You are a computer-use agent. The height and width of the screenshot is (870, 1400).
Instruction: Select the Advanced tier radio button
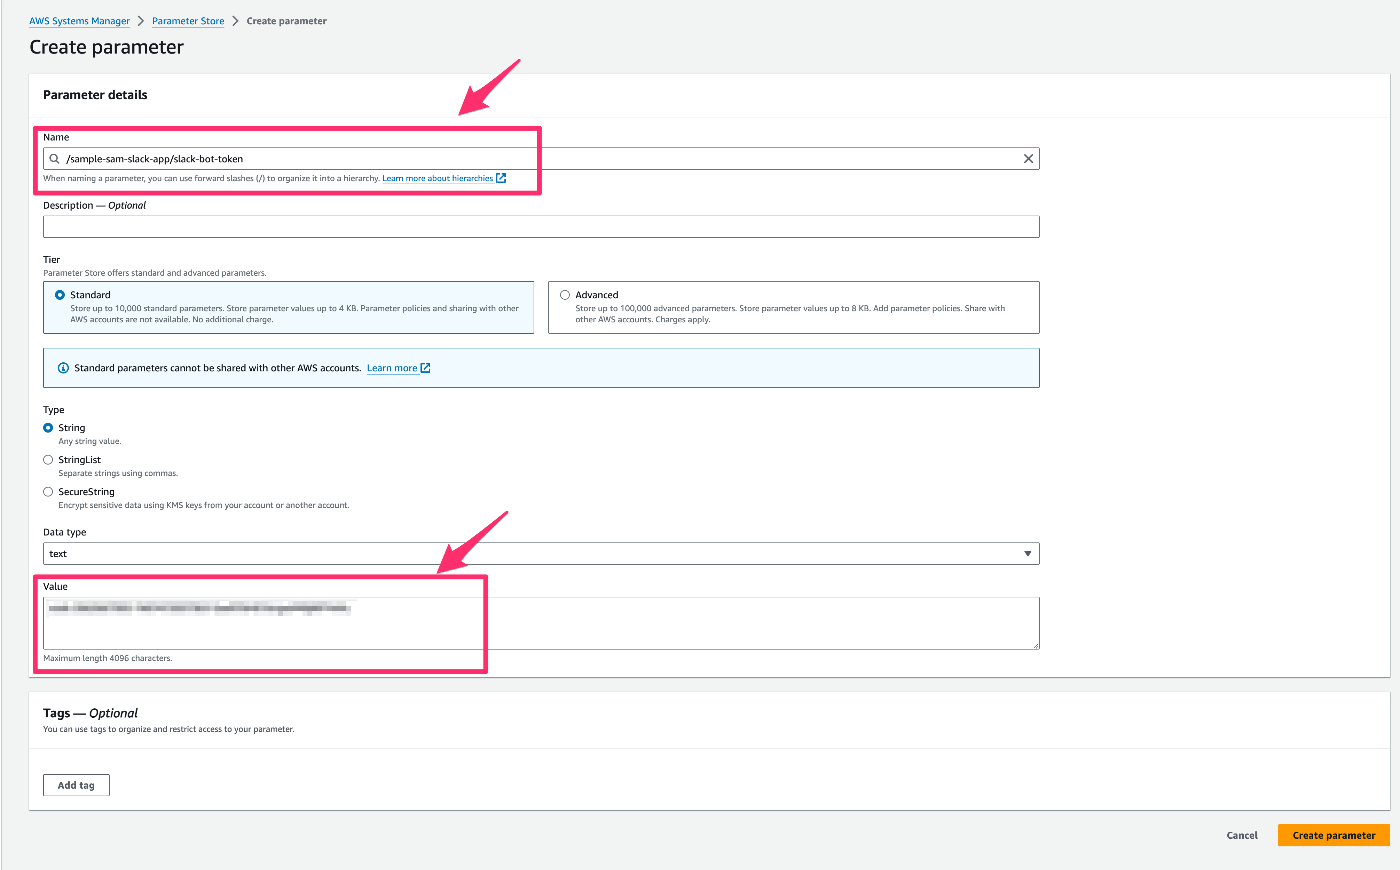pyautogui.click(x=565, y=295)
